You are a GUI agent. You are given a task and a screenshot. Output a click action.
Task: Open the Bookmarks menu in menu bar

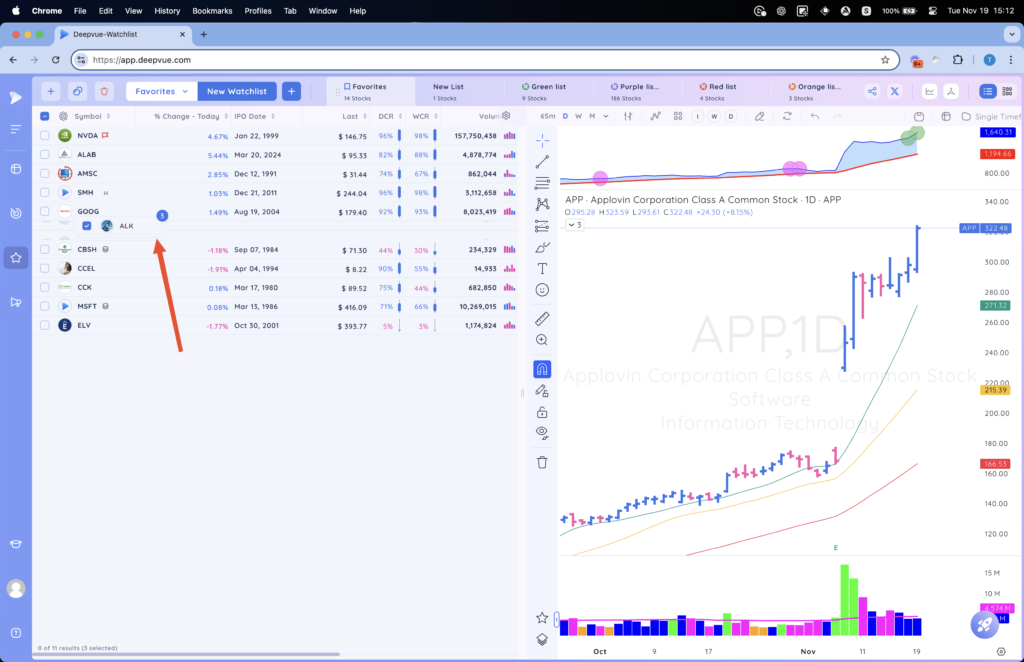point(212,10)
